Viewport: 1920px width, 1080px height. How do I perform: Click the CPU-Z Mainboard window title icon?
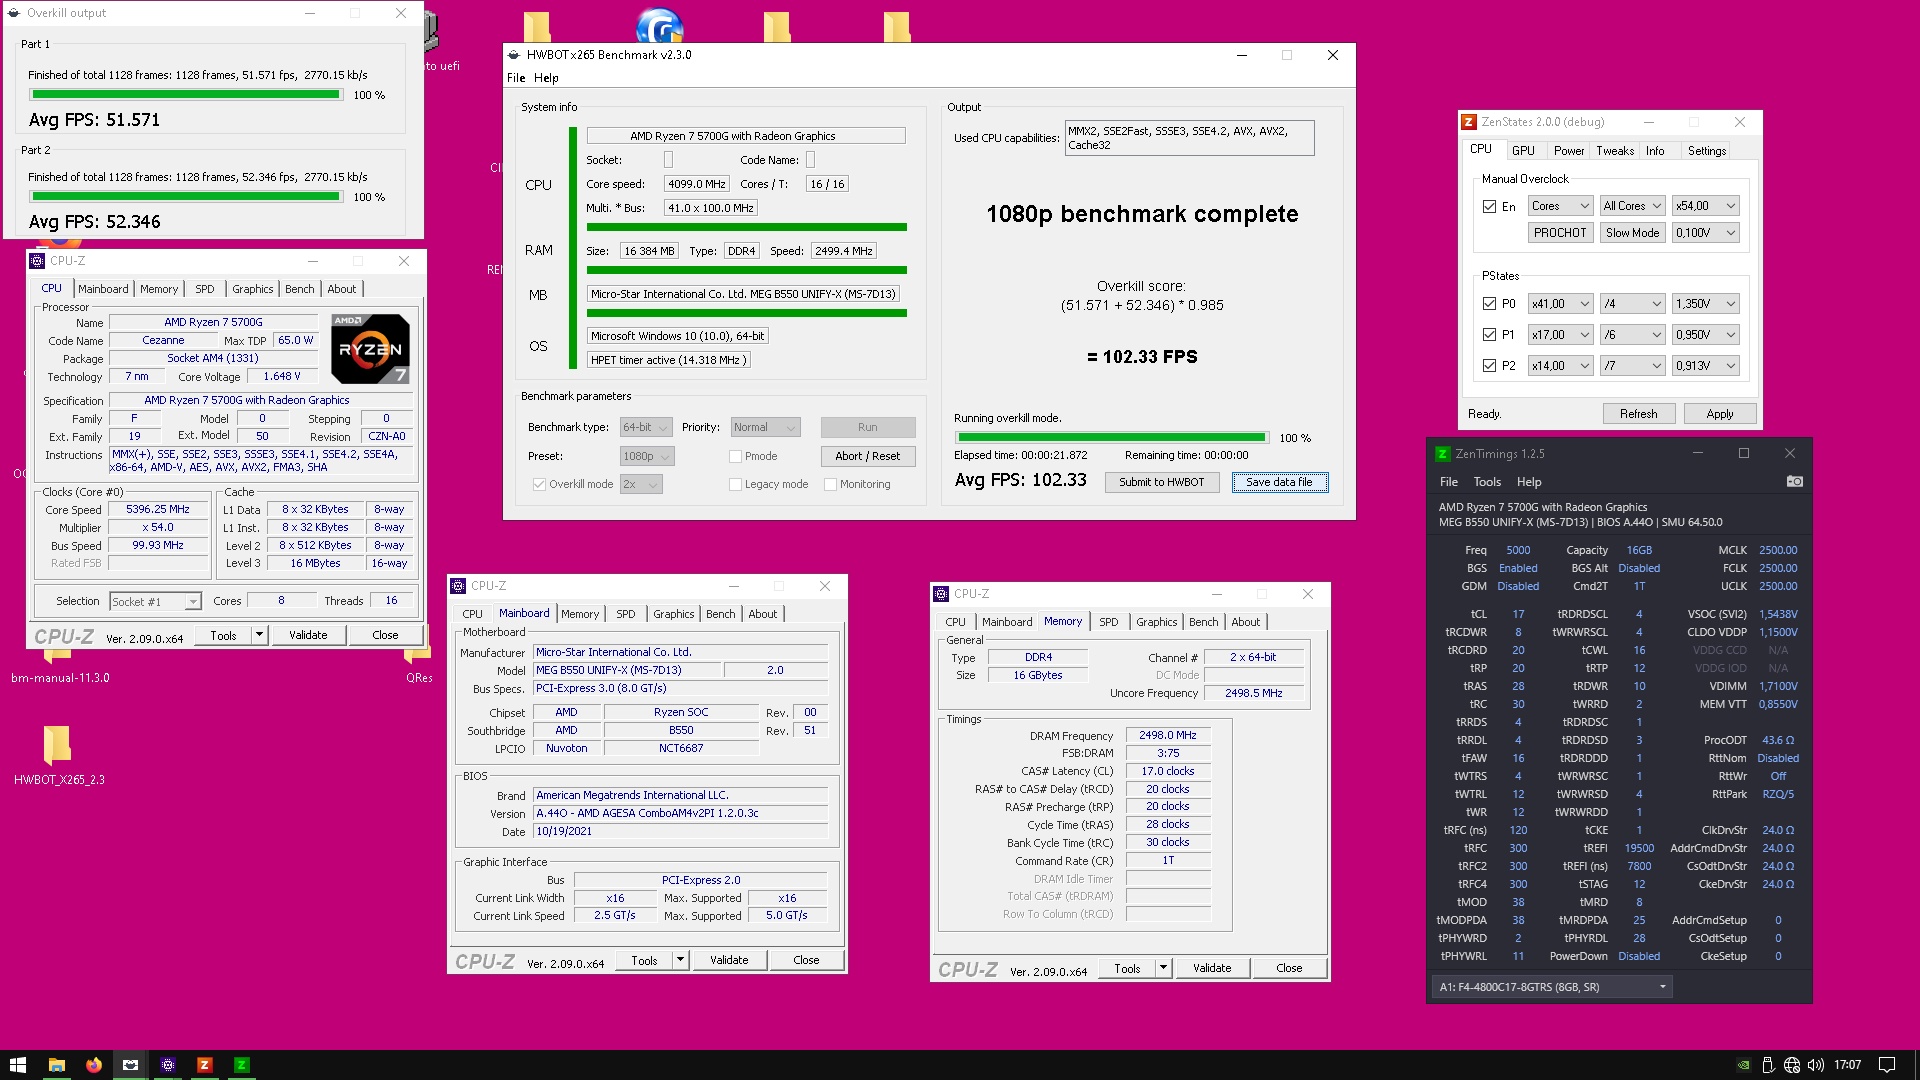(458, 585)
